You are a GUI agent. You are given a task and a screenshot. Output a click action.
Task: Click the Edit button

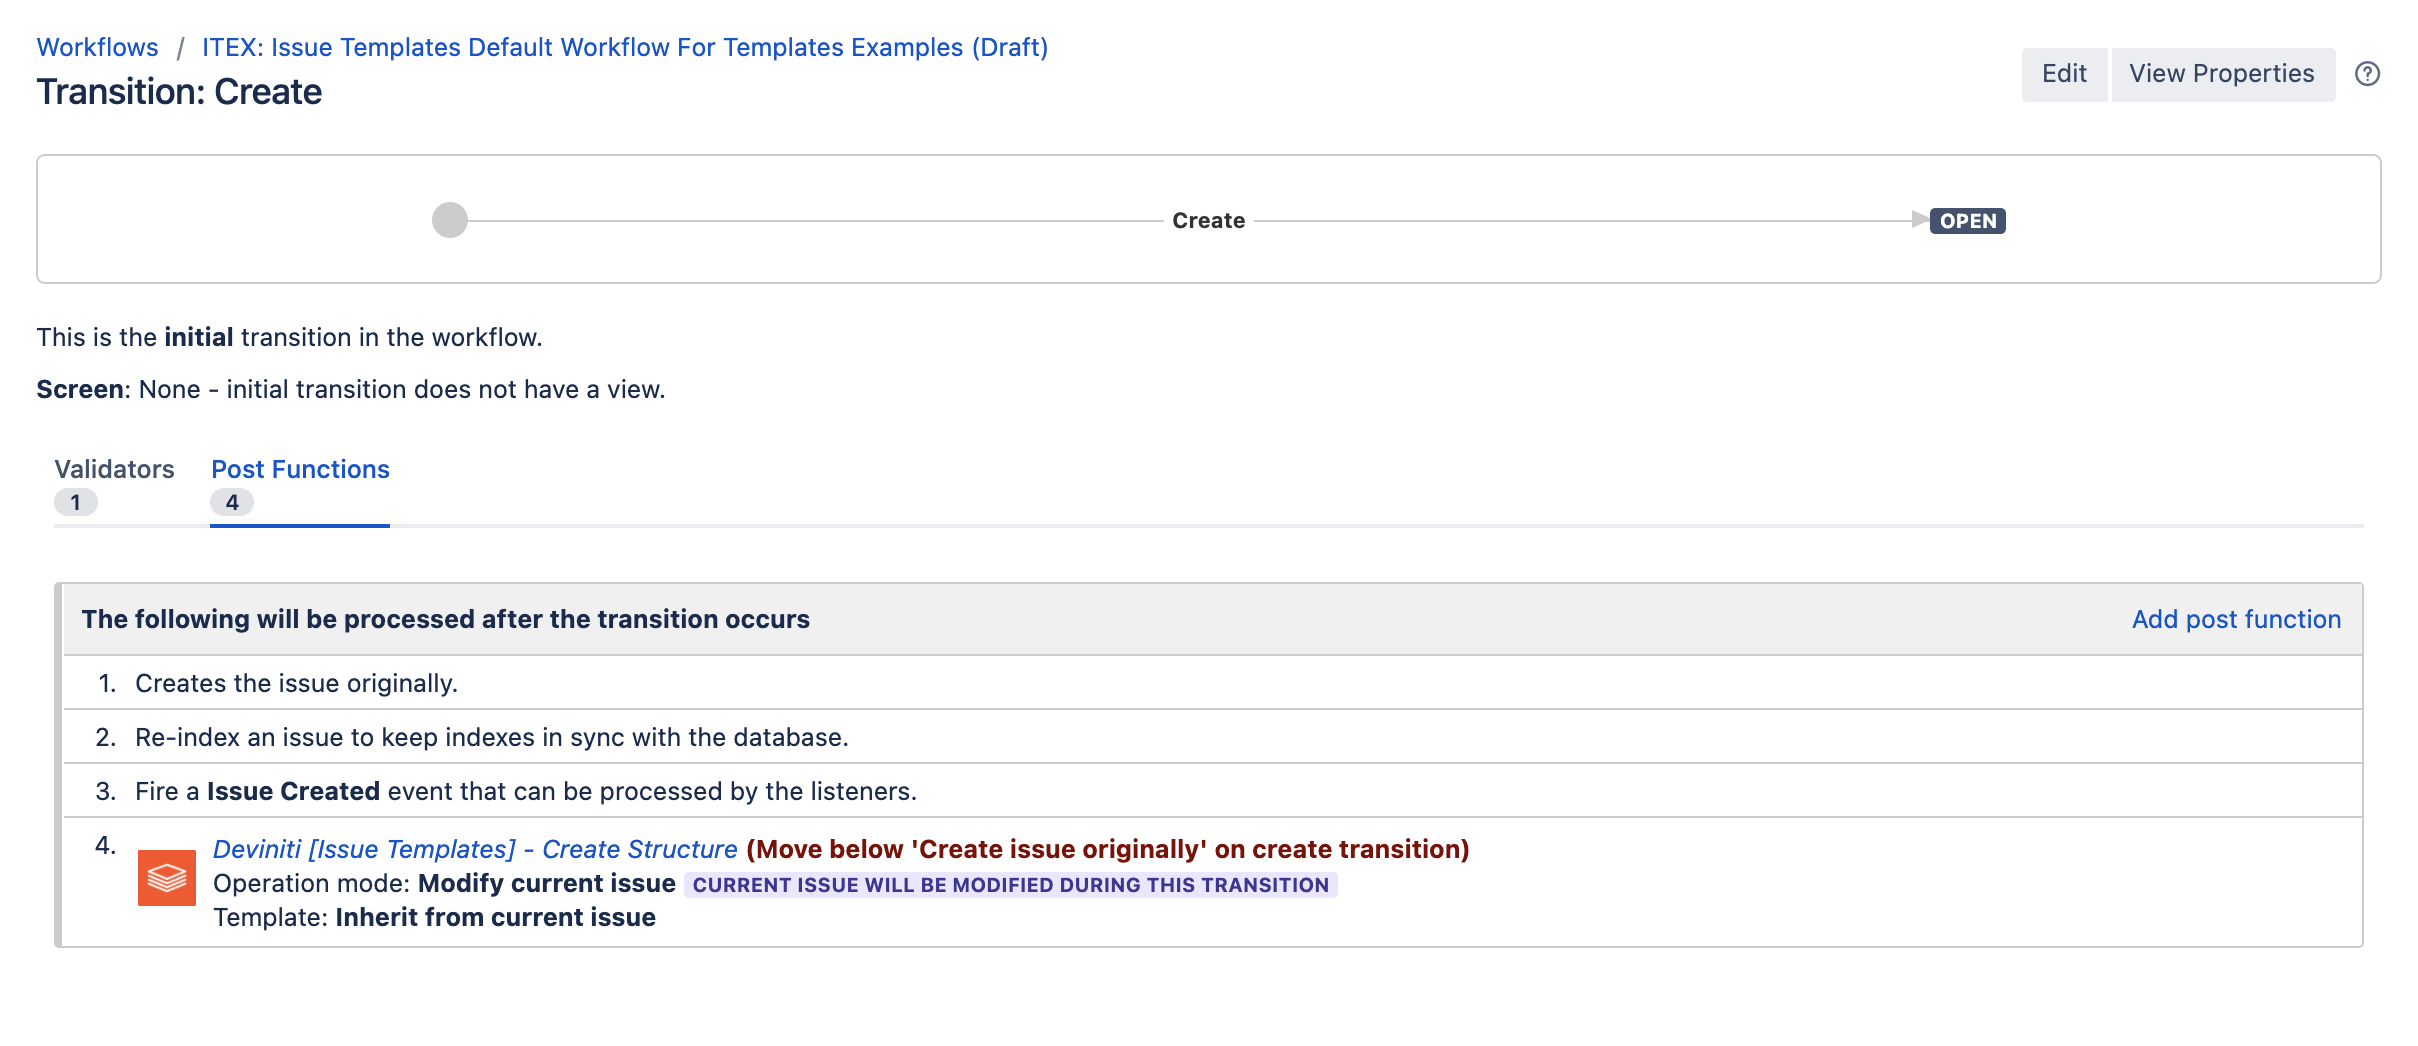2064,74
